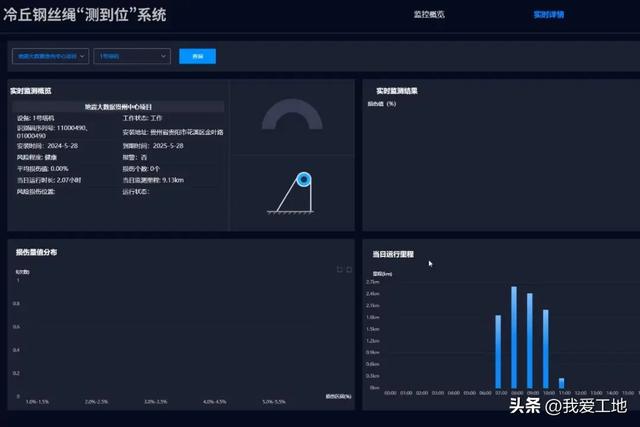This screenshot has width=640, height=427.
Task: Click the semicircle gauge in the overview panel
Action: 292,114
